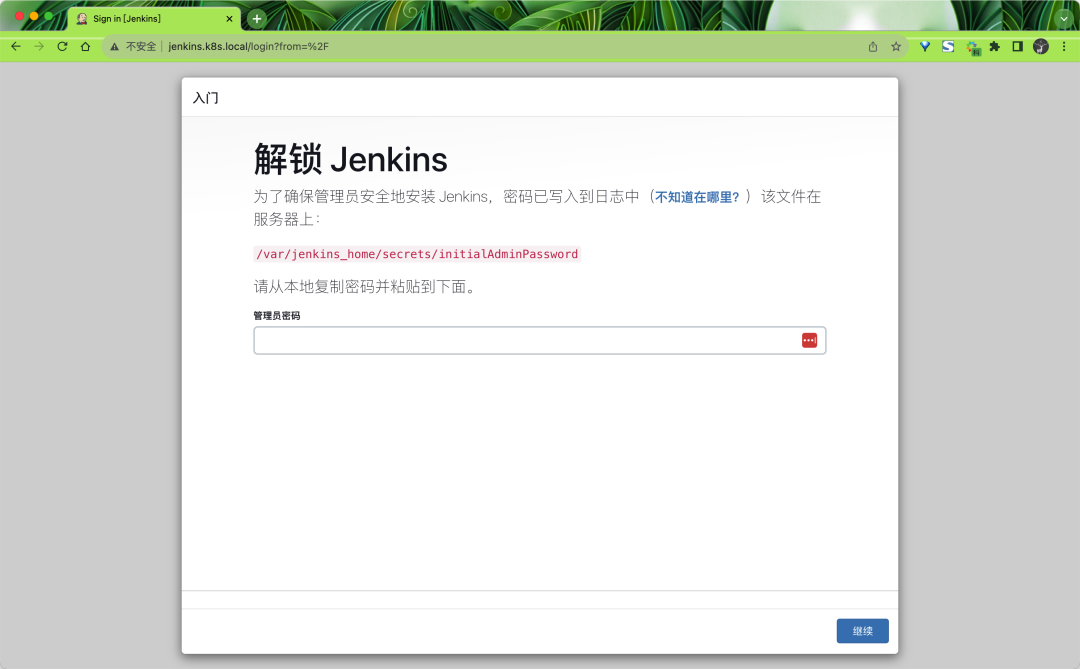The height and width of the screenshot is (669, 1080).
Task: Close the window with the red button
Action: pos(19,16)
